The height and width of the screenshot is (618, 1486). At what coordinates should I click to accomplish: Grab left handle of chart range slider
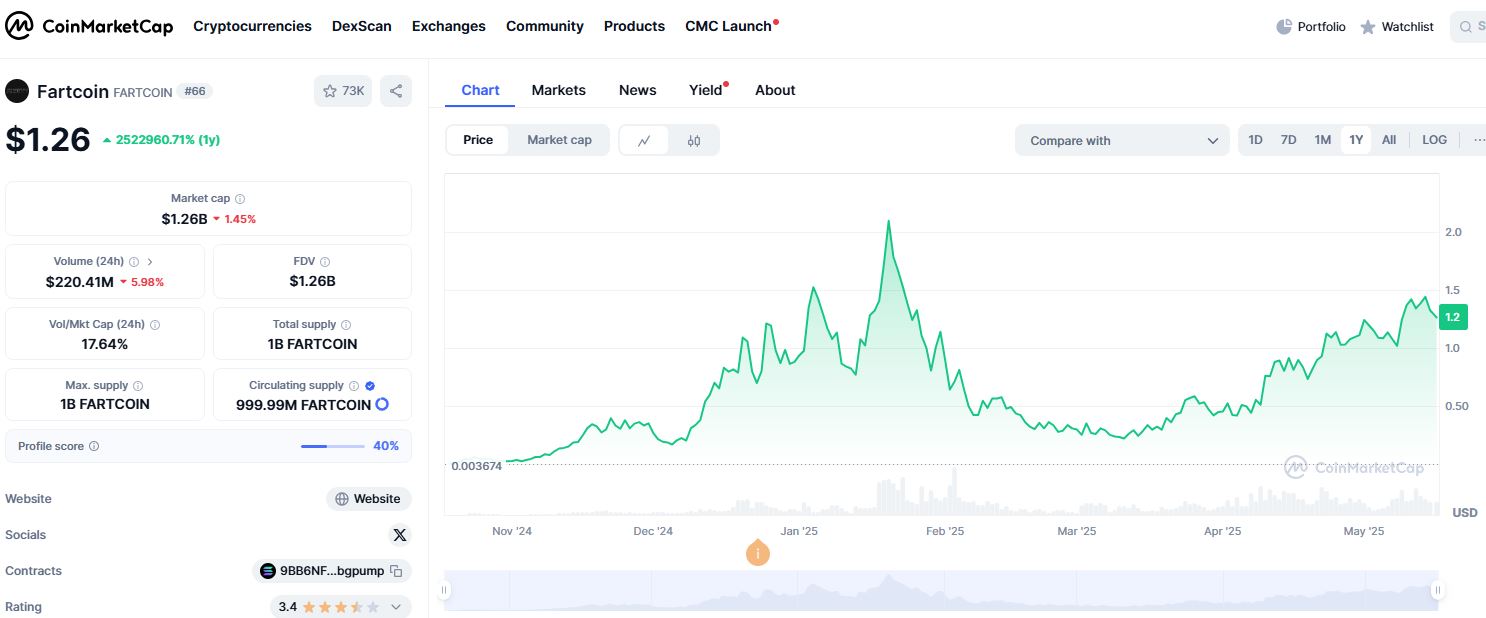[x=445, y=590]
